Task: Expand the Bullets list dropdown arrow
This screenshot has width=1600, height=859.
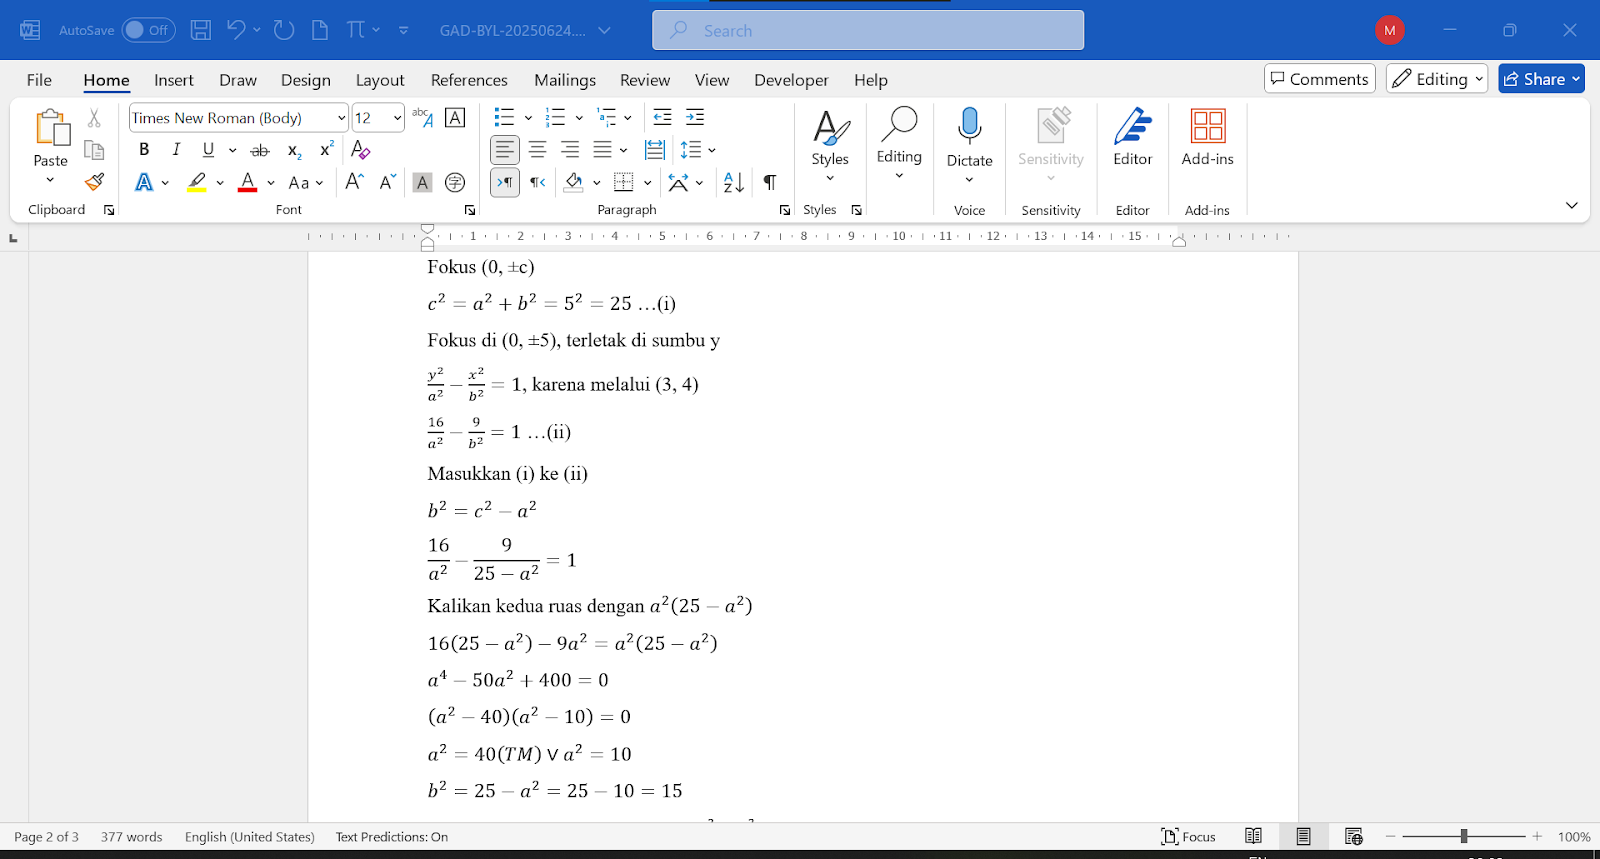Action: pyautogui.click(x=528, y=118)
